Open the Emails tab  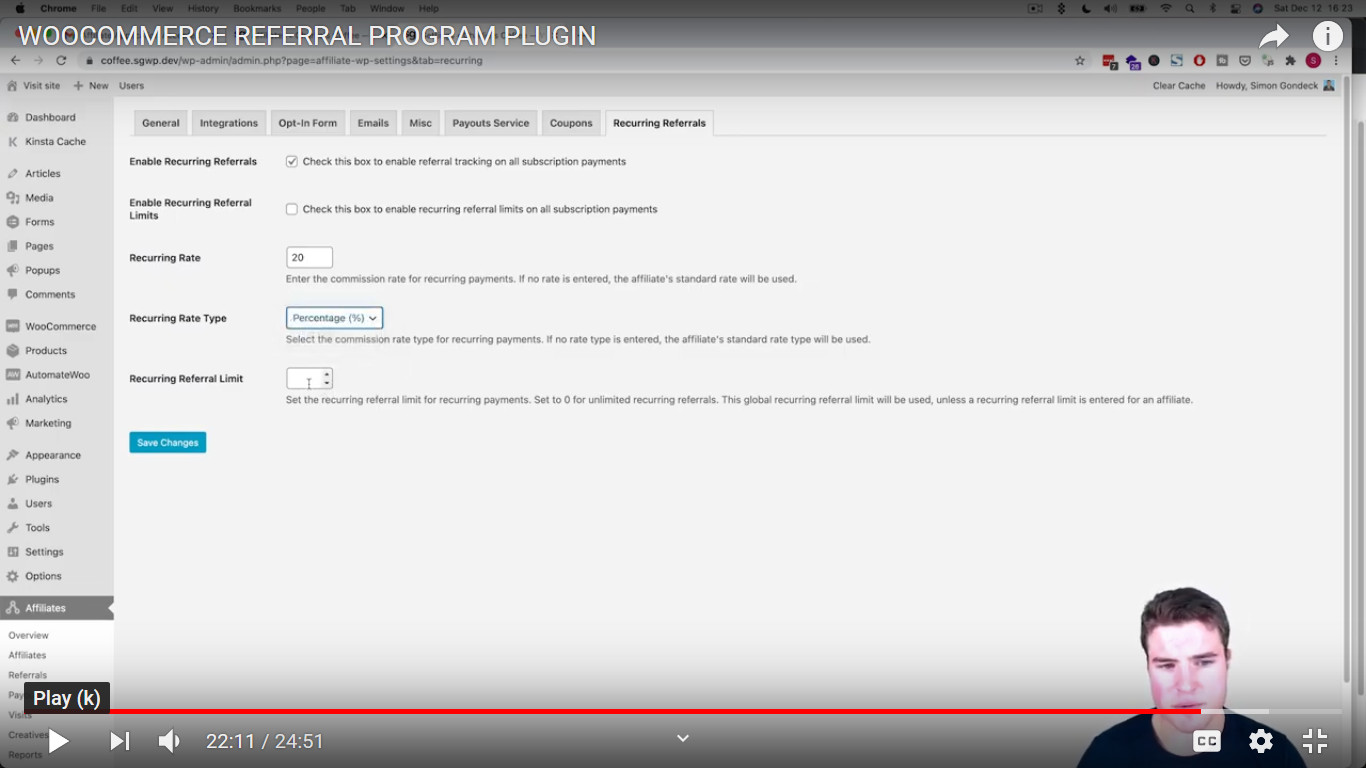(373, 123)
